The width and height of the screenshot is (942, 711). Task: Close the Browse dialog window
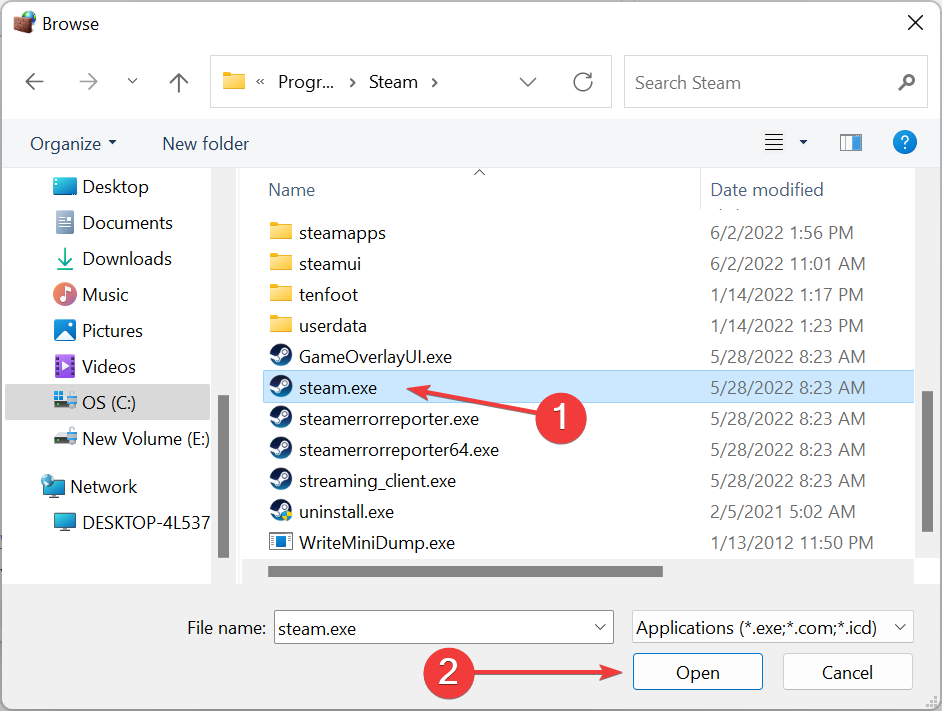(x=915, y=23)
